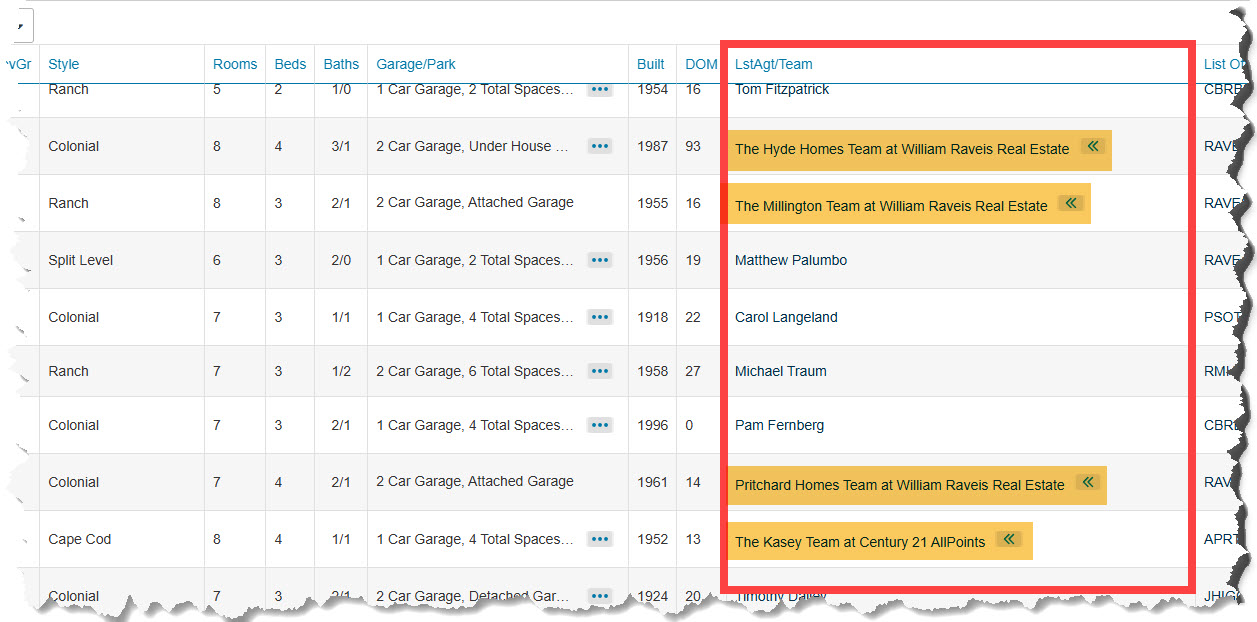The height and width of the screenshot is (622, 1257).
Task: Sort by the Beds column header
Action: [291, 64]
